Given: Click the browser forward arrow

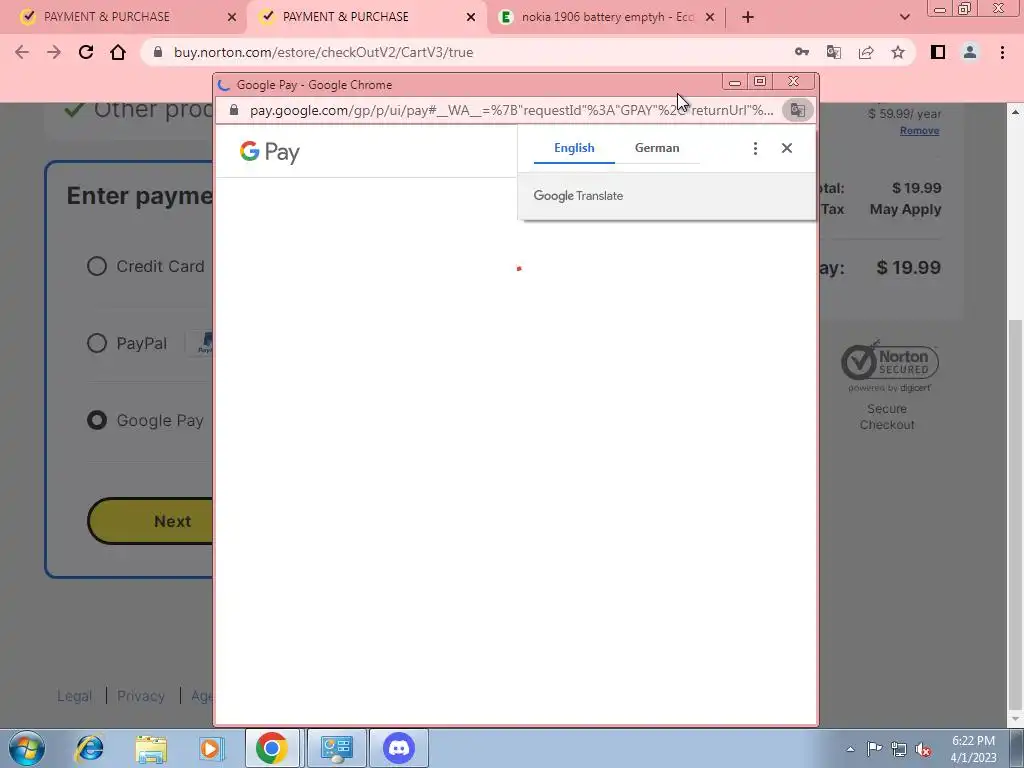Looking at the screenshot, I should (54, 52).
